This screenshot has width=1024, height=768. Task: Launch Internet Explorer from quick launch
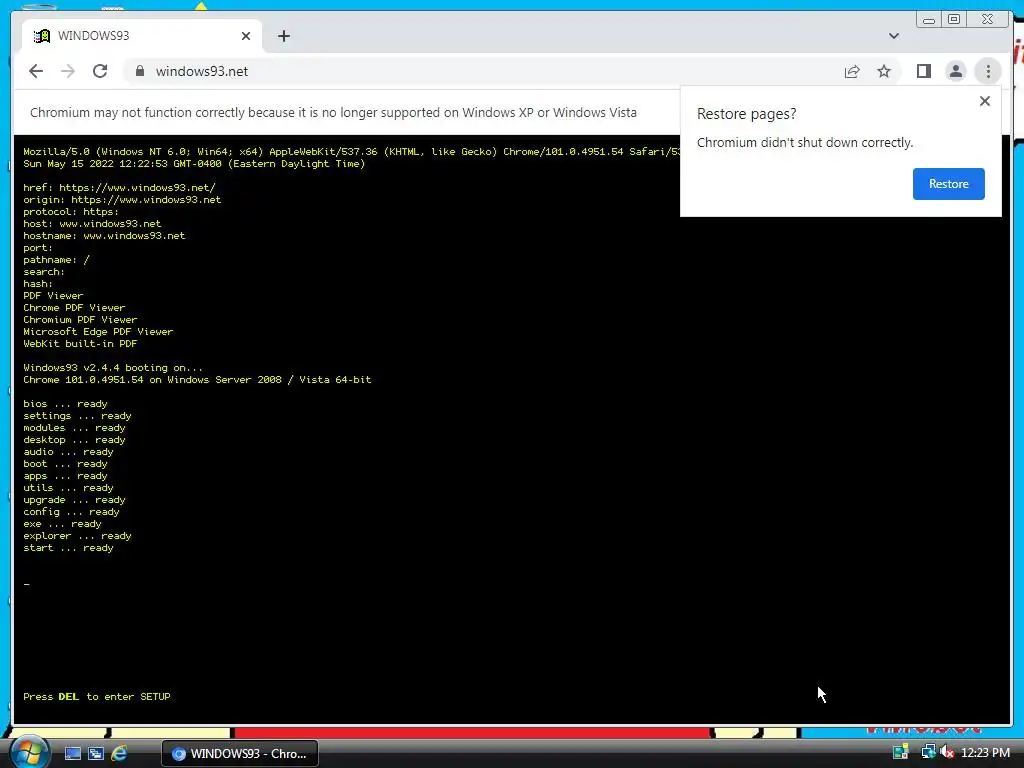(x=119, y=754)
